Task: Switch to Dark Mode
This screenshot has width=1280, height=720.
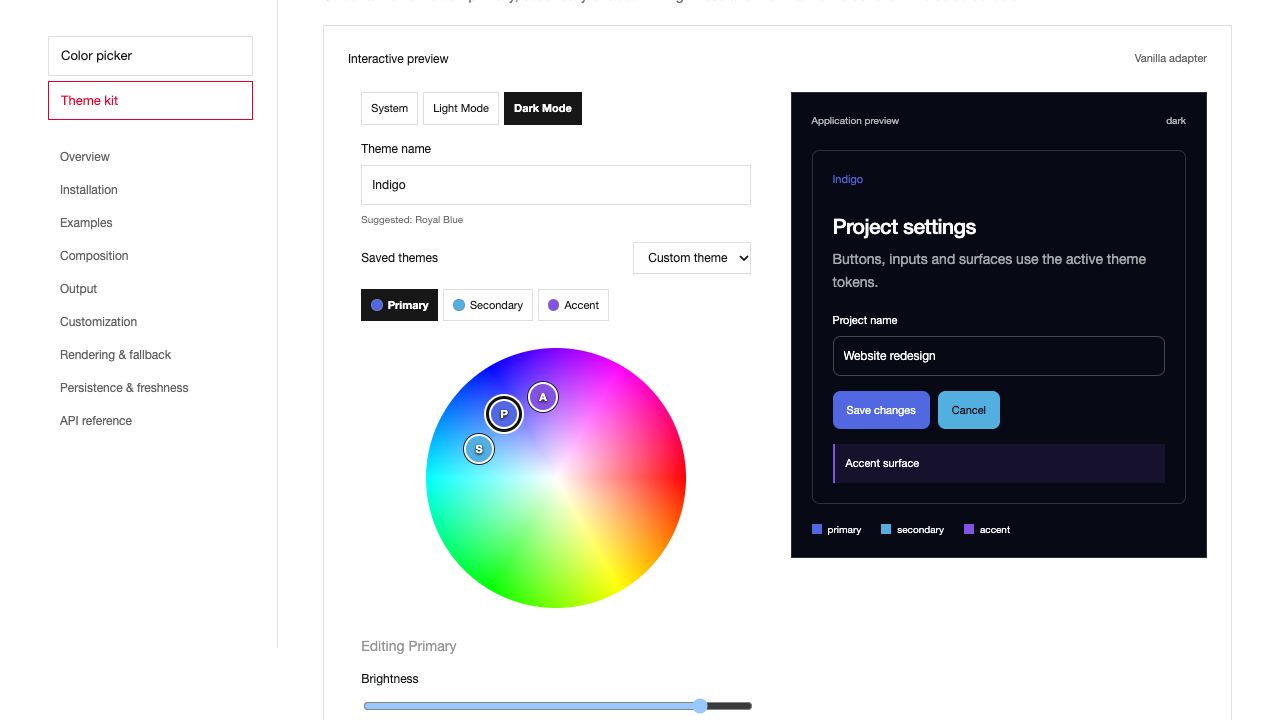Action: 543,108
